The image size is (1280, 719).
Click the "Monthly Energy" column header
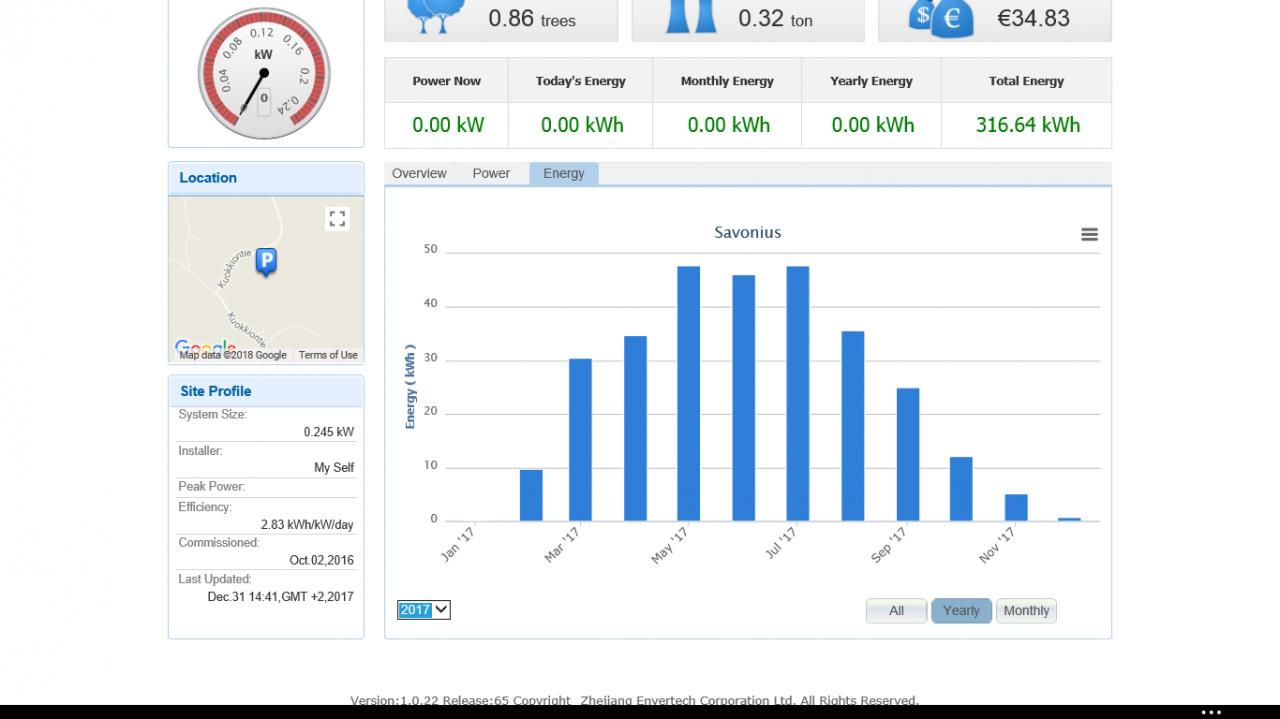point(727,81)
